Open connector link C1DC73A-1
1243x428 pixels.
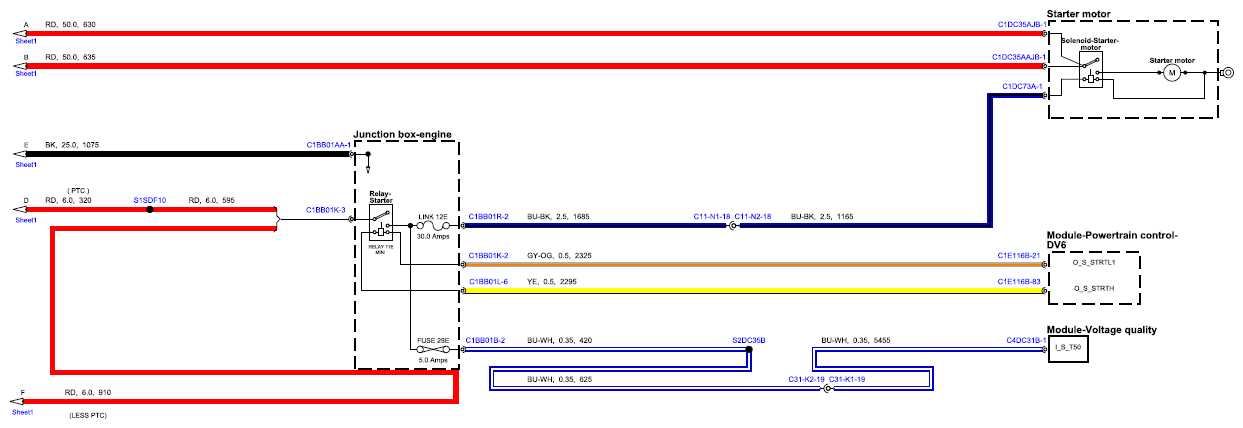pos(1023,86)
